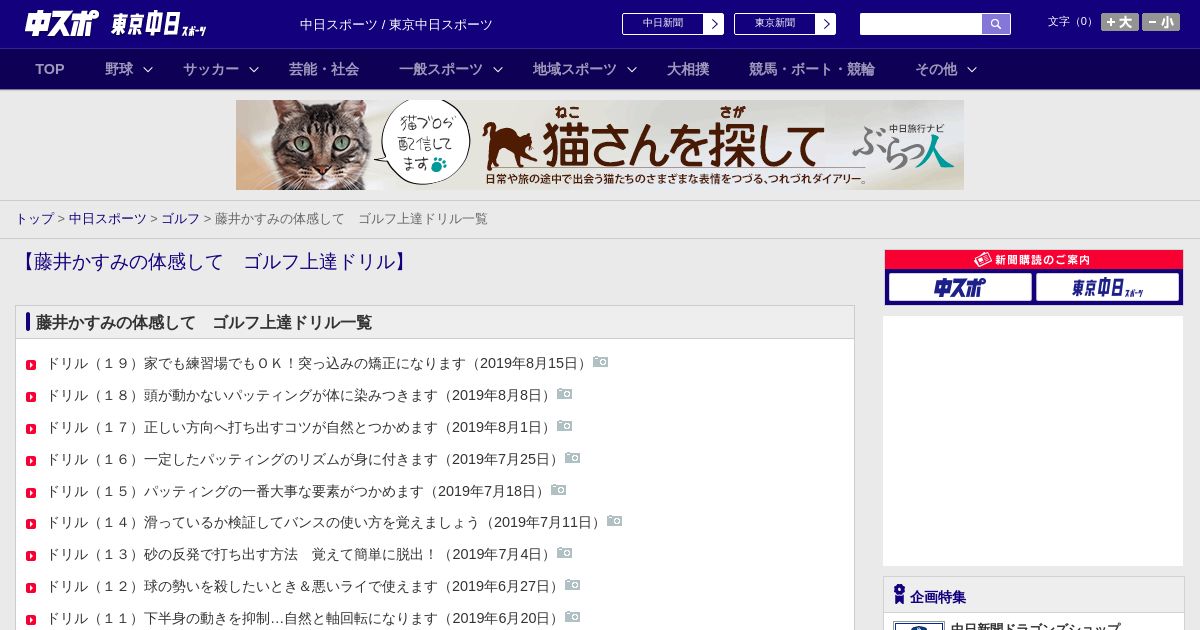Open the 東京新聞 link button

point(785,24)
